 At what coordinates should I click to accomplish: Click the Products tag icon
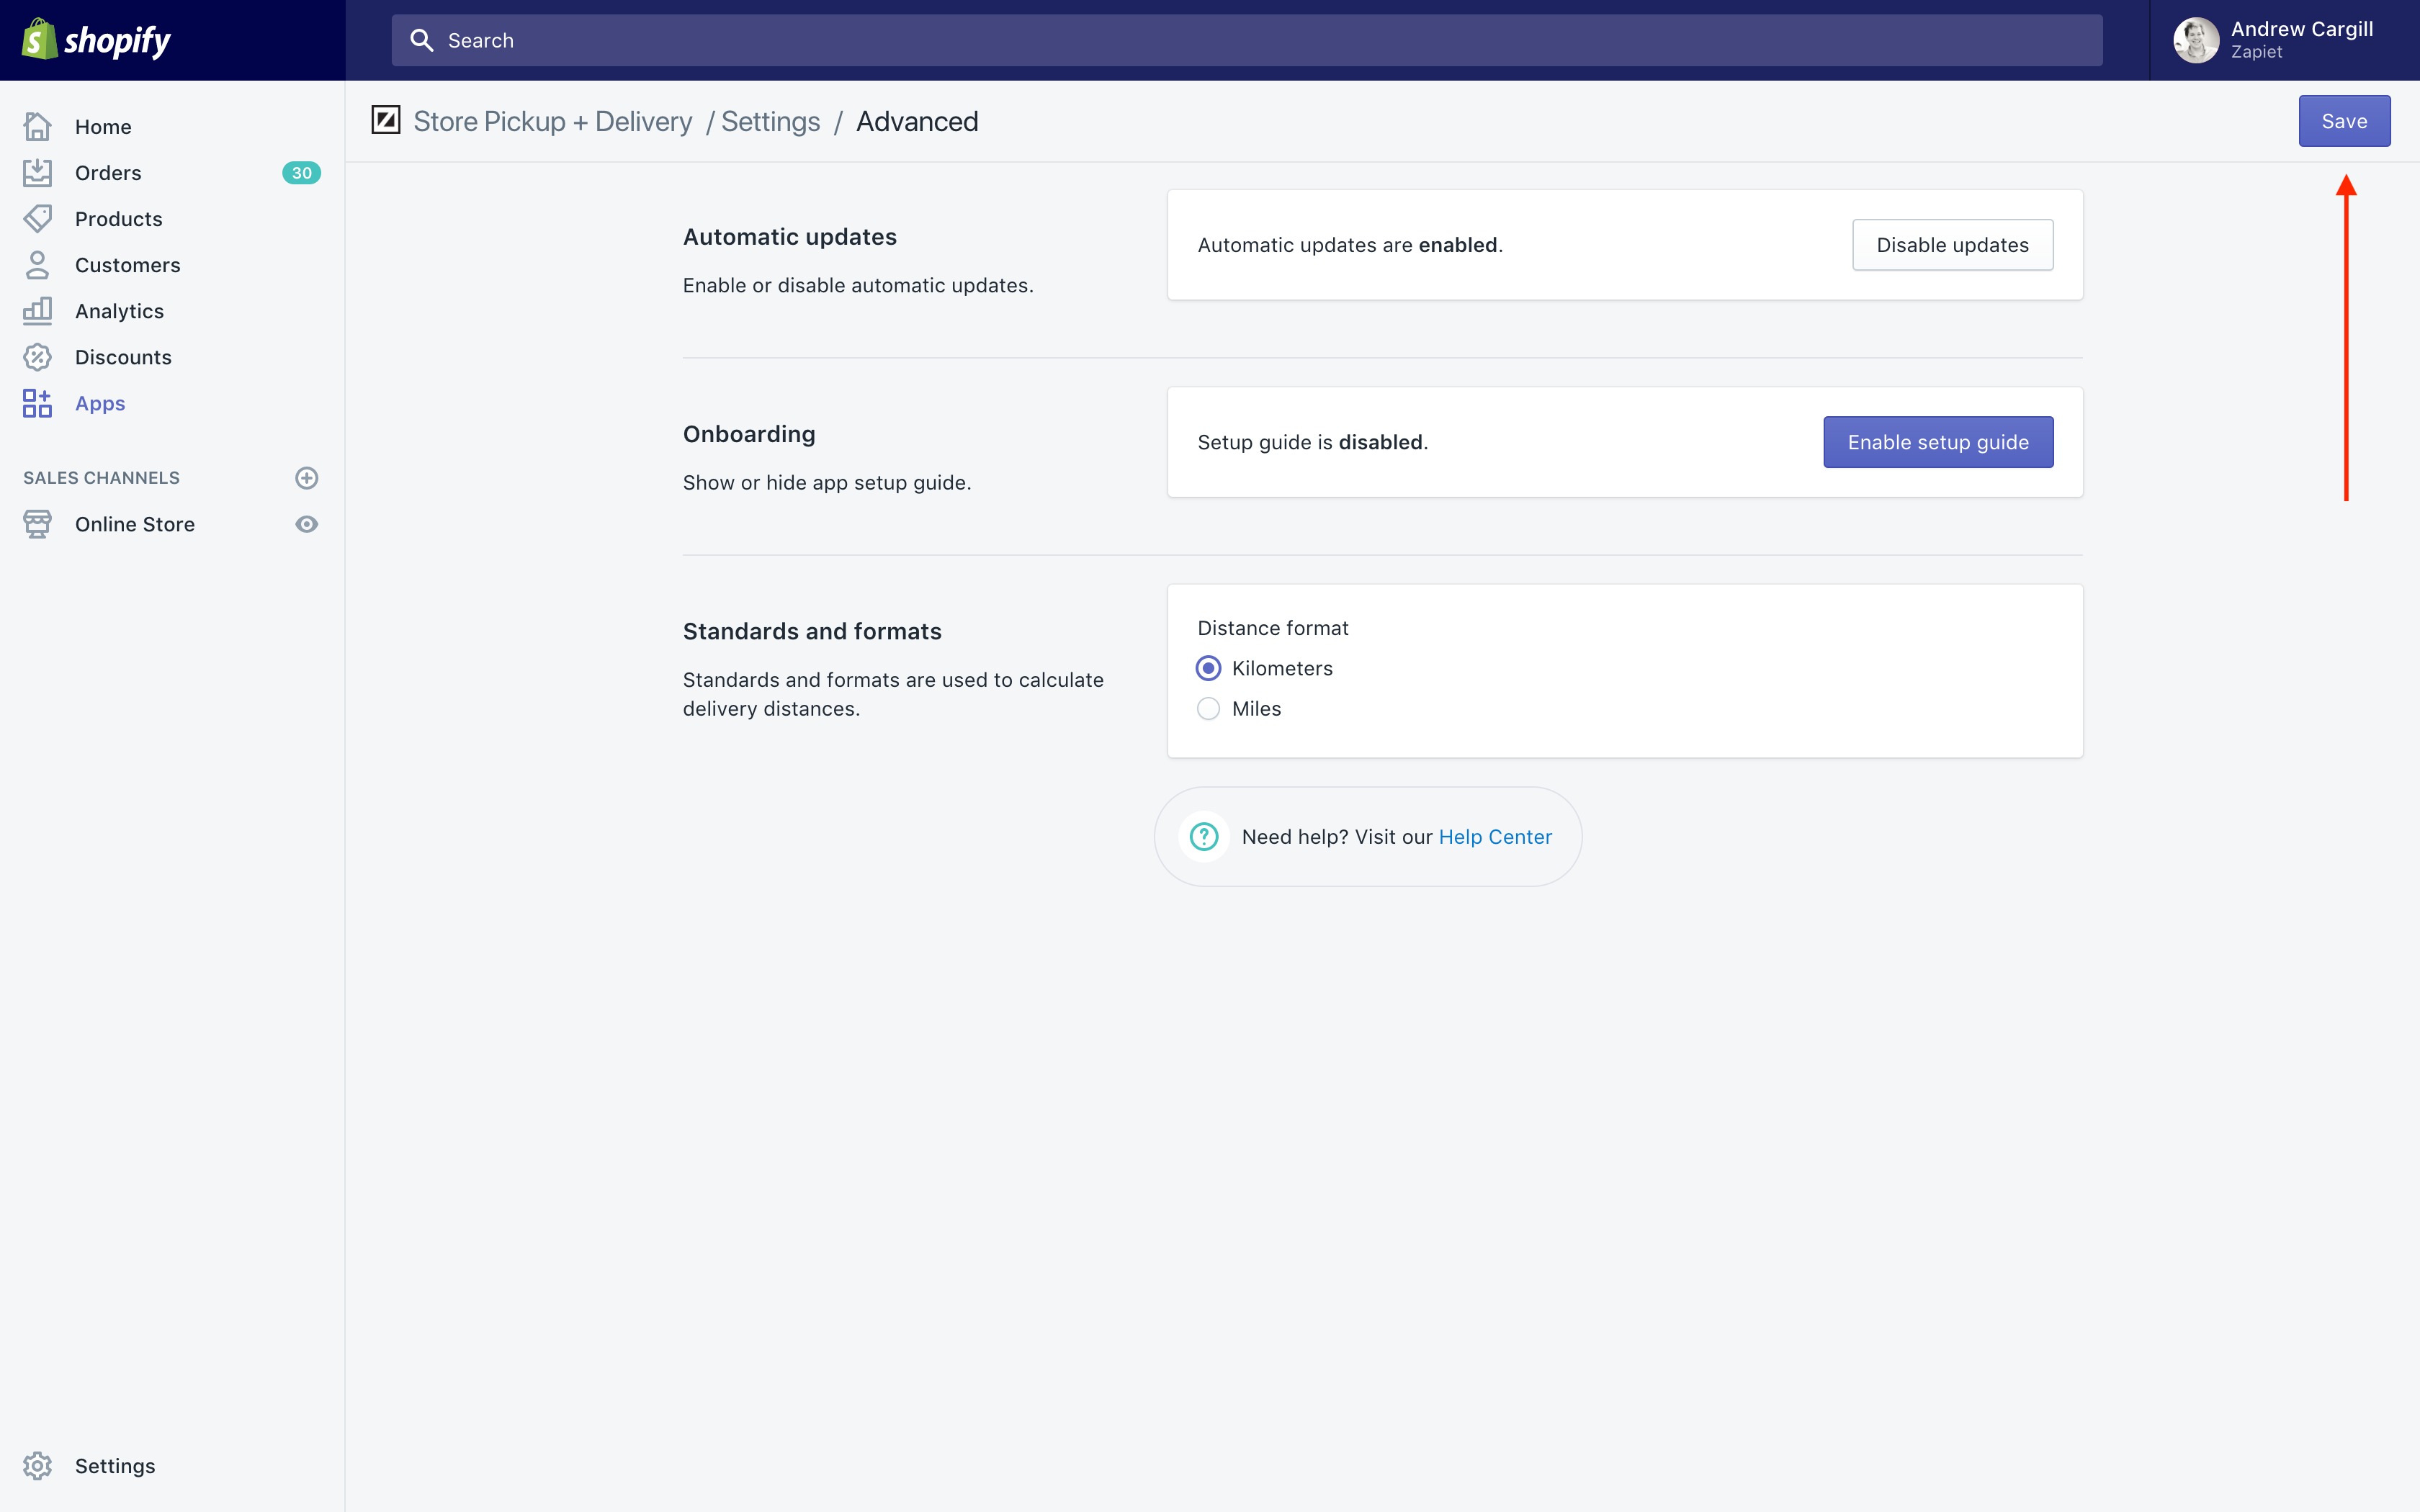click(x=37, y=219)
